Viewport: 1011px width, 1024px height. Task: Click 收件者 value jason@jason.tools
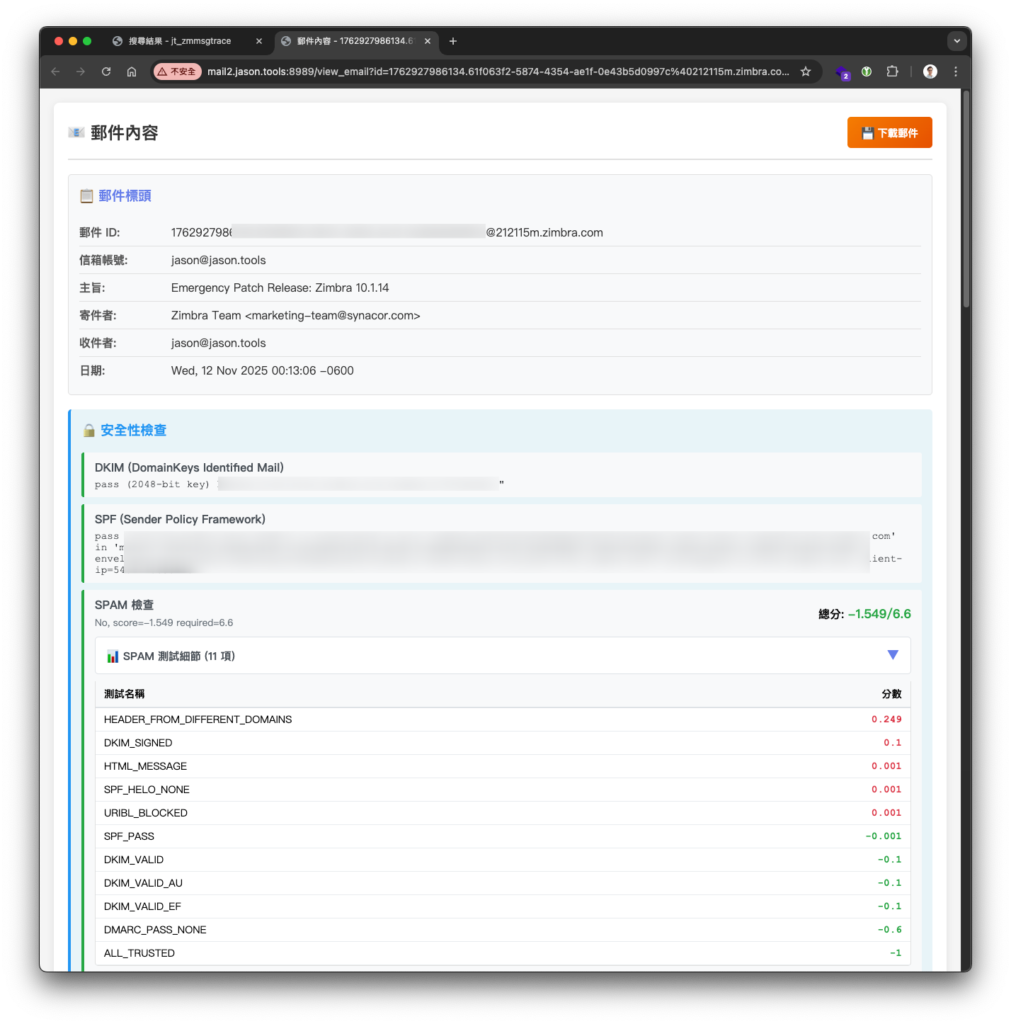click(218, 344)
